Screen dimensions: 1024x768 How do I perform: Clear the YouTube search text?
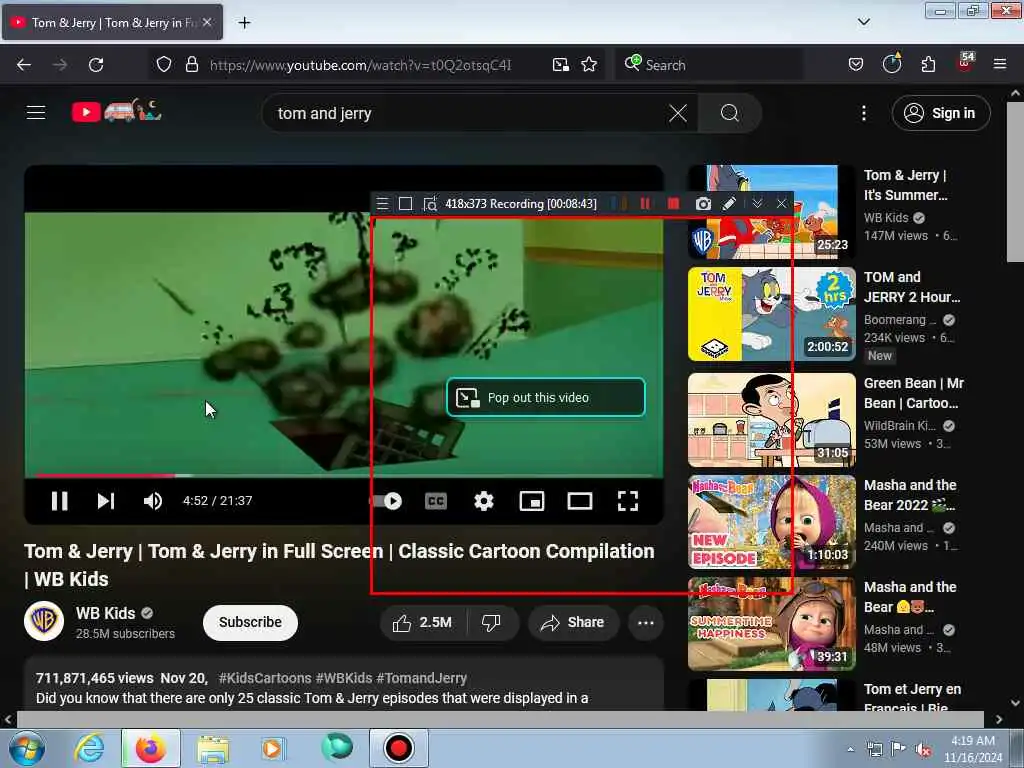point(678,113)
